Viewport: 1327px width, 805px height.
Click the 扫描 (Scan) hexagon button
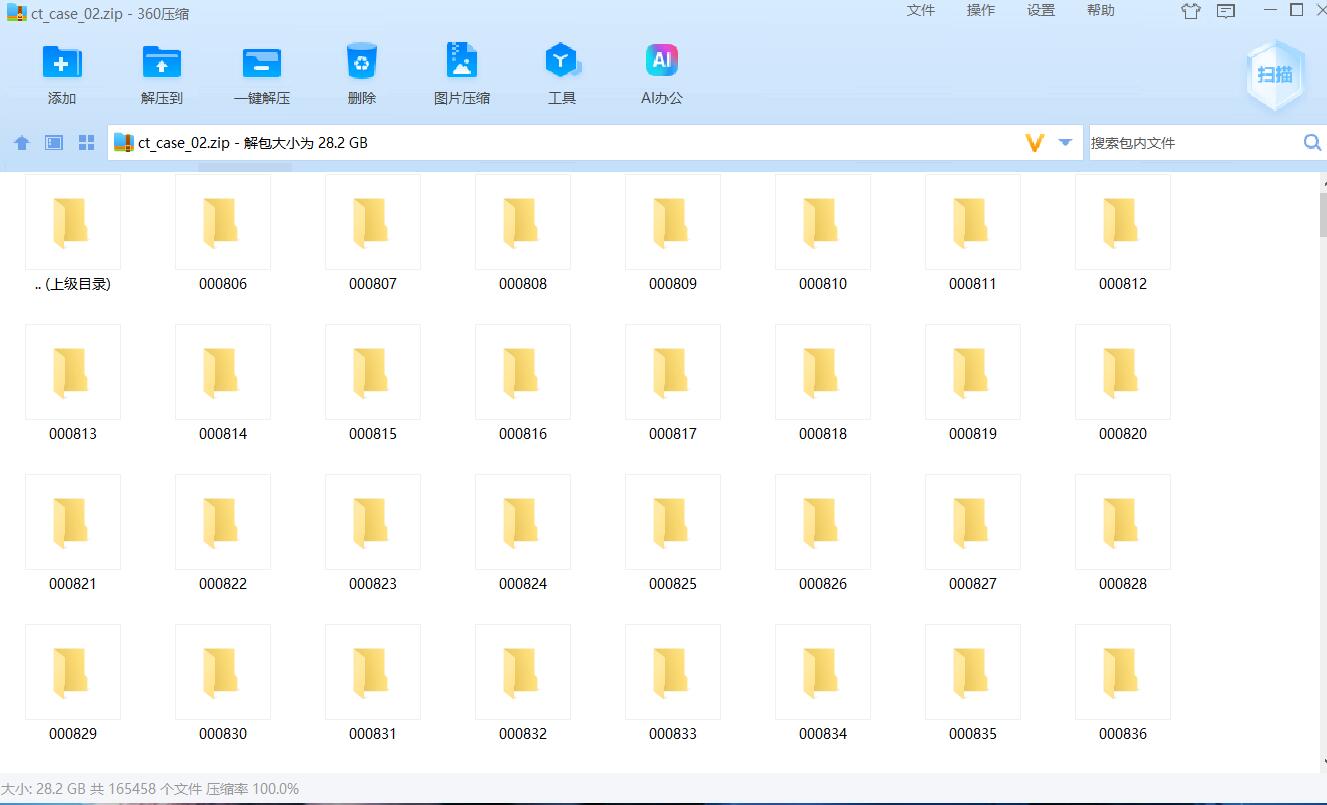pyautogui.click(x=1275, y=75)
